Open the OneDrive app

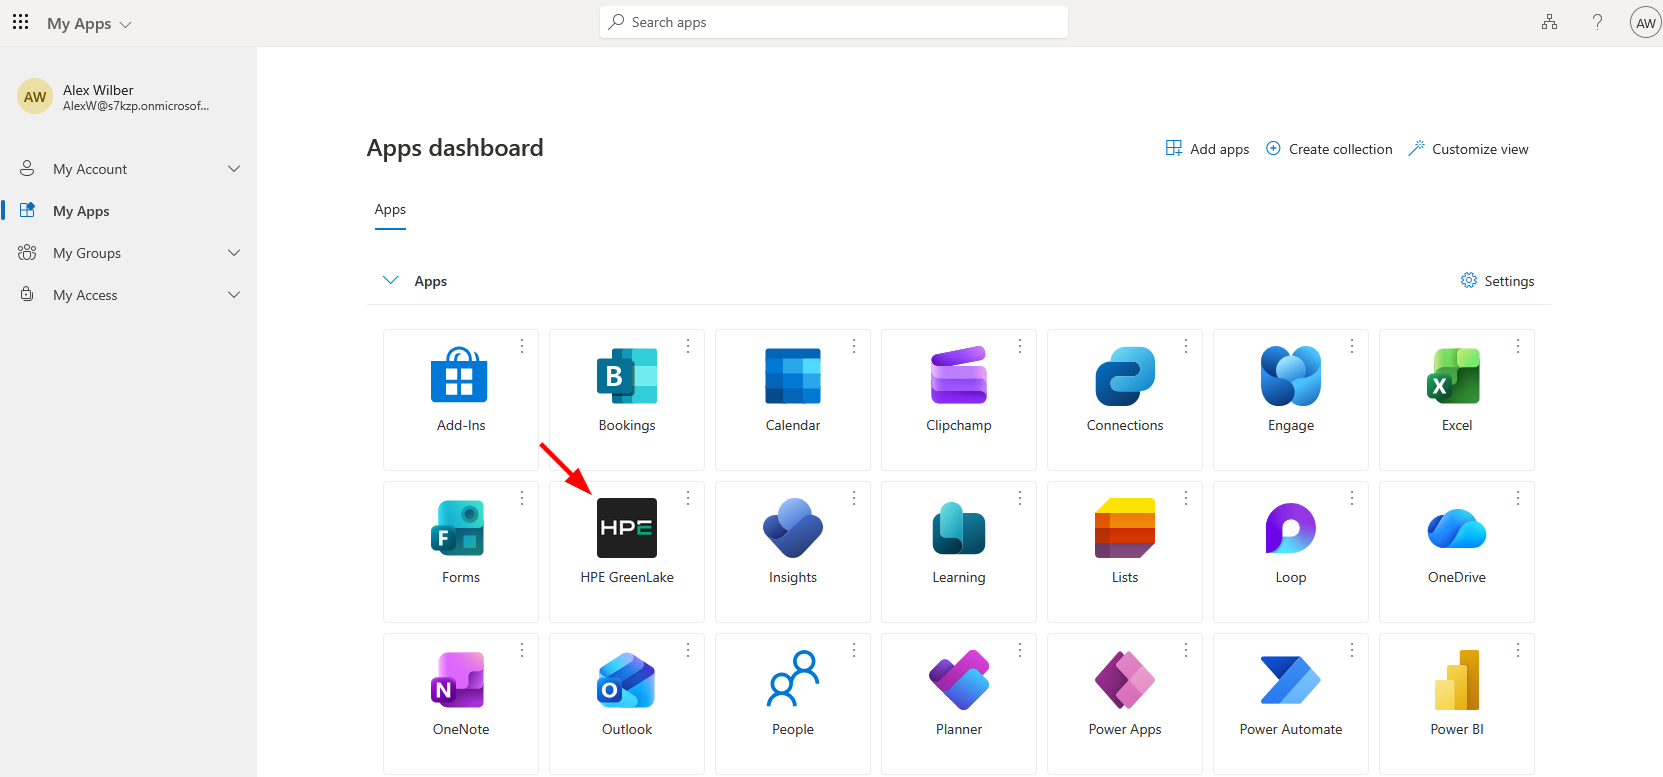pos(1456,528)
